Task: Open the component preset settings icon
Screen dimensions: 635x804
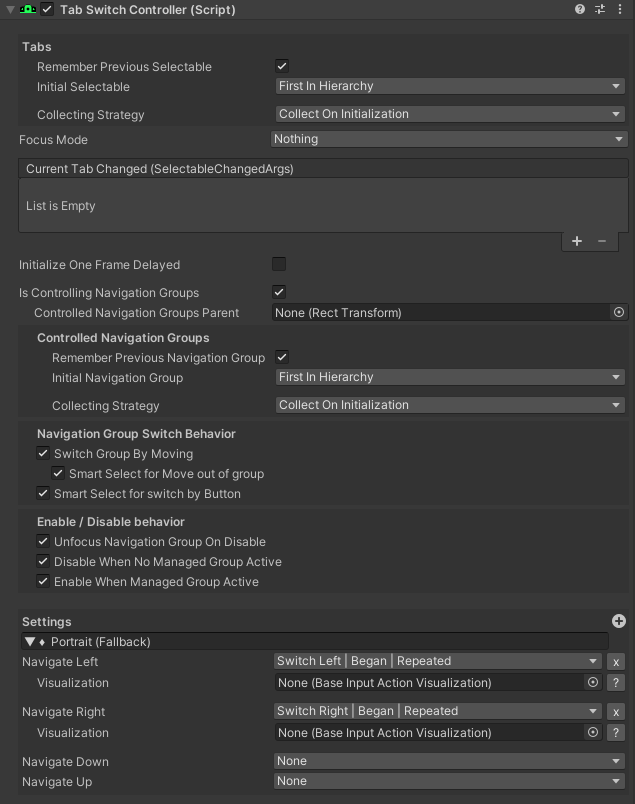Action: (x=600, y=9)
